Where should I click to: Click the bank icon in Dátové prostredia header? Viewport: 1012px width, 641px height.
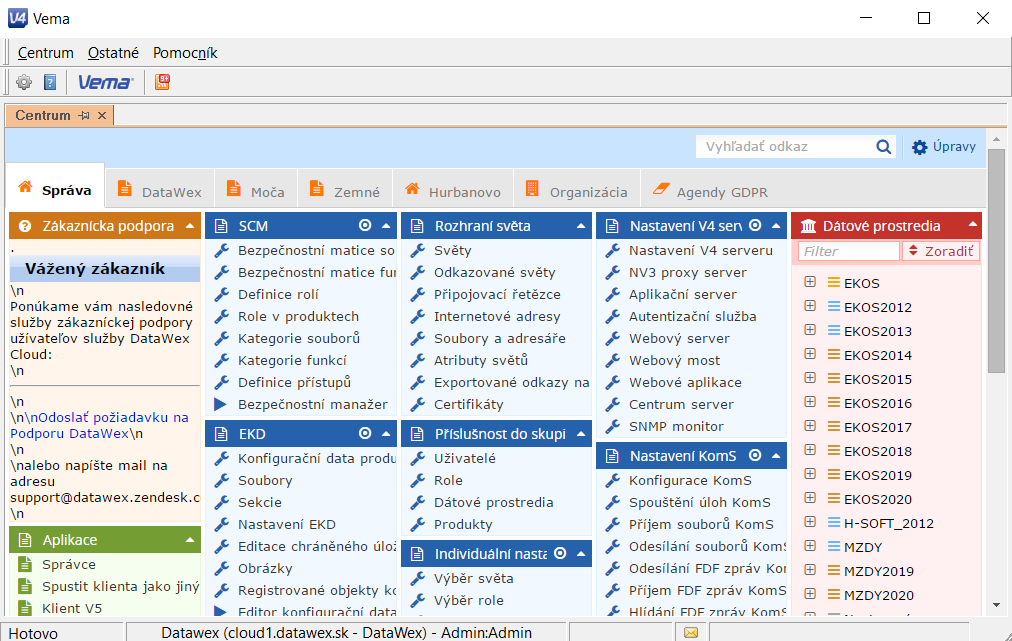tap(808, 226)
